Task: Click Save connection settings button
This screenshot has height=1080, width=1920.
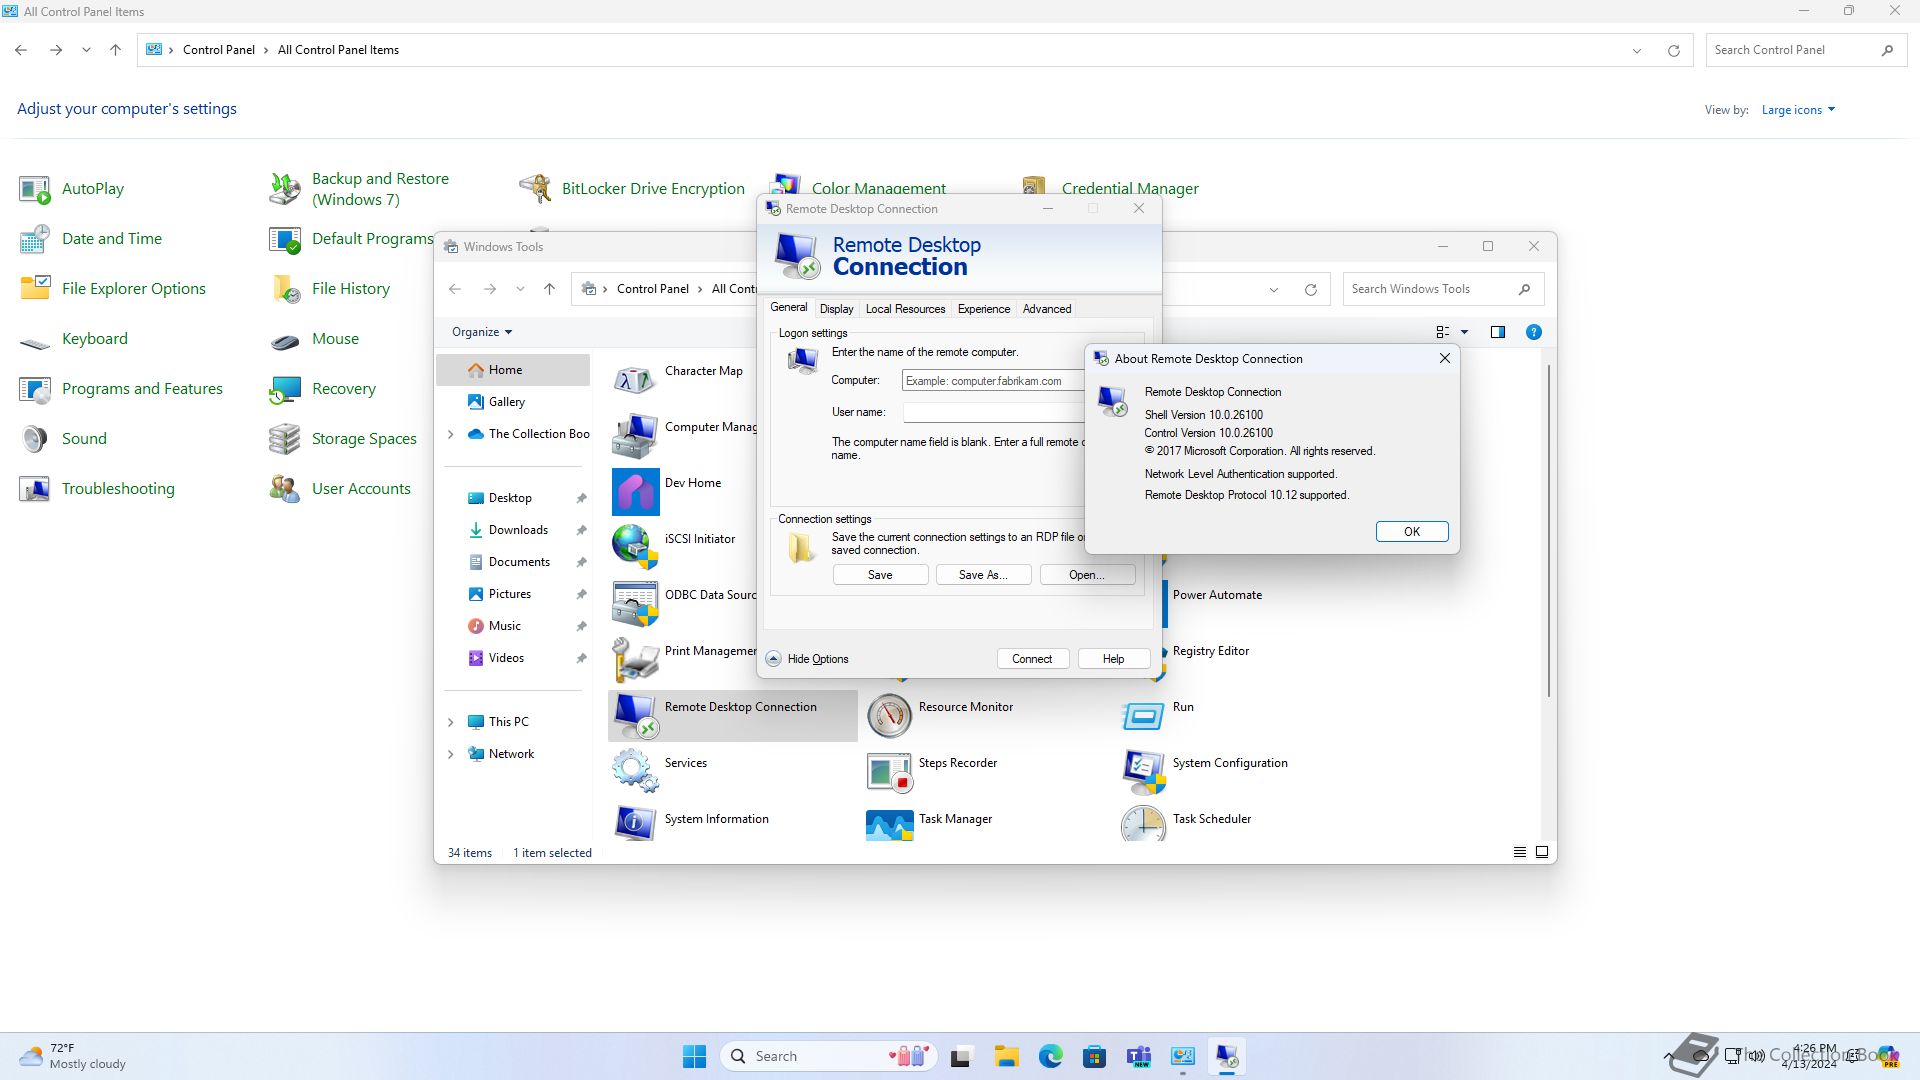Action: pyautogui.click(x=880, y=575)
